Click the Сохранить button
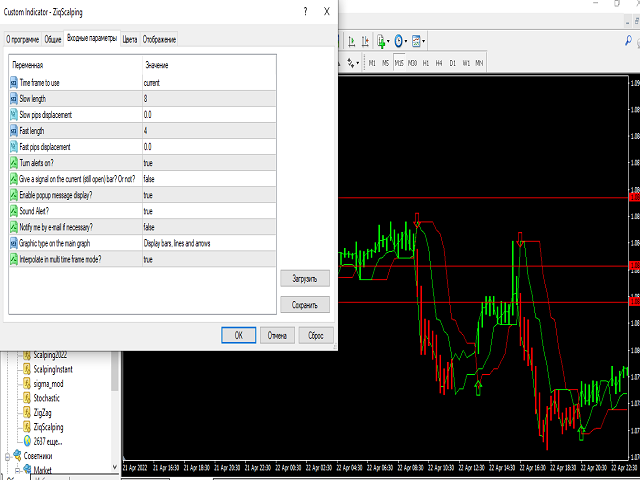Image resolution: width=640 pixels, height=480 pixels. [305, 304]
